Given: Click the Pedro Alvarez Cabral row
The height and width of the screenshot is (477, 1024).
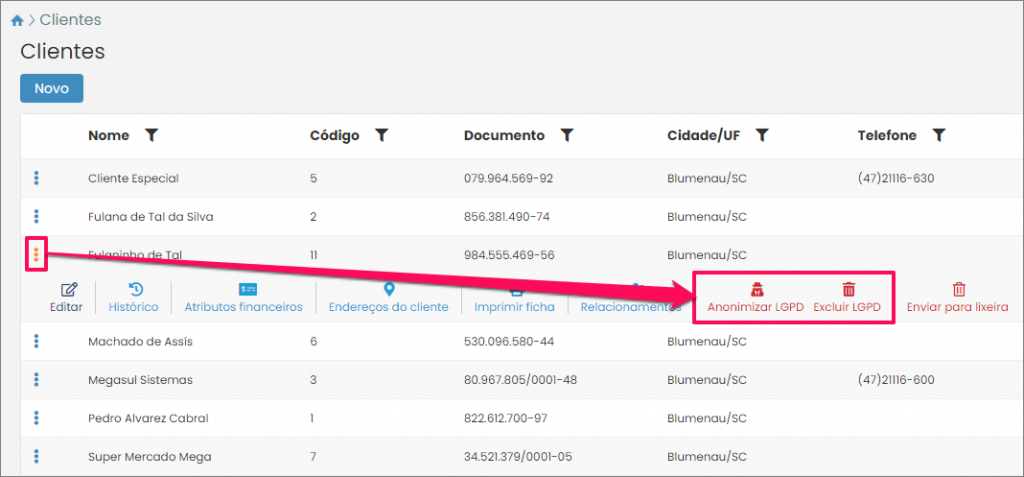Looking at the screenshot, I should (147, 418).
